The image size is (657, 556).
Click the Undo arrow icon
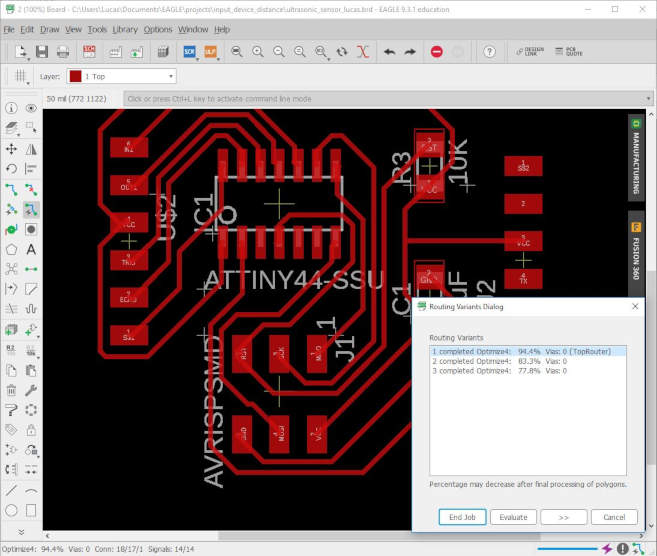[389, 51]
